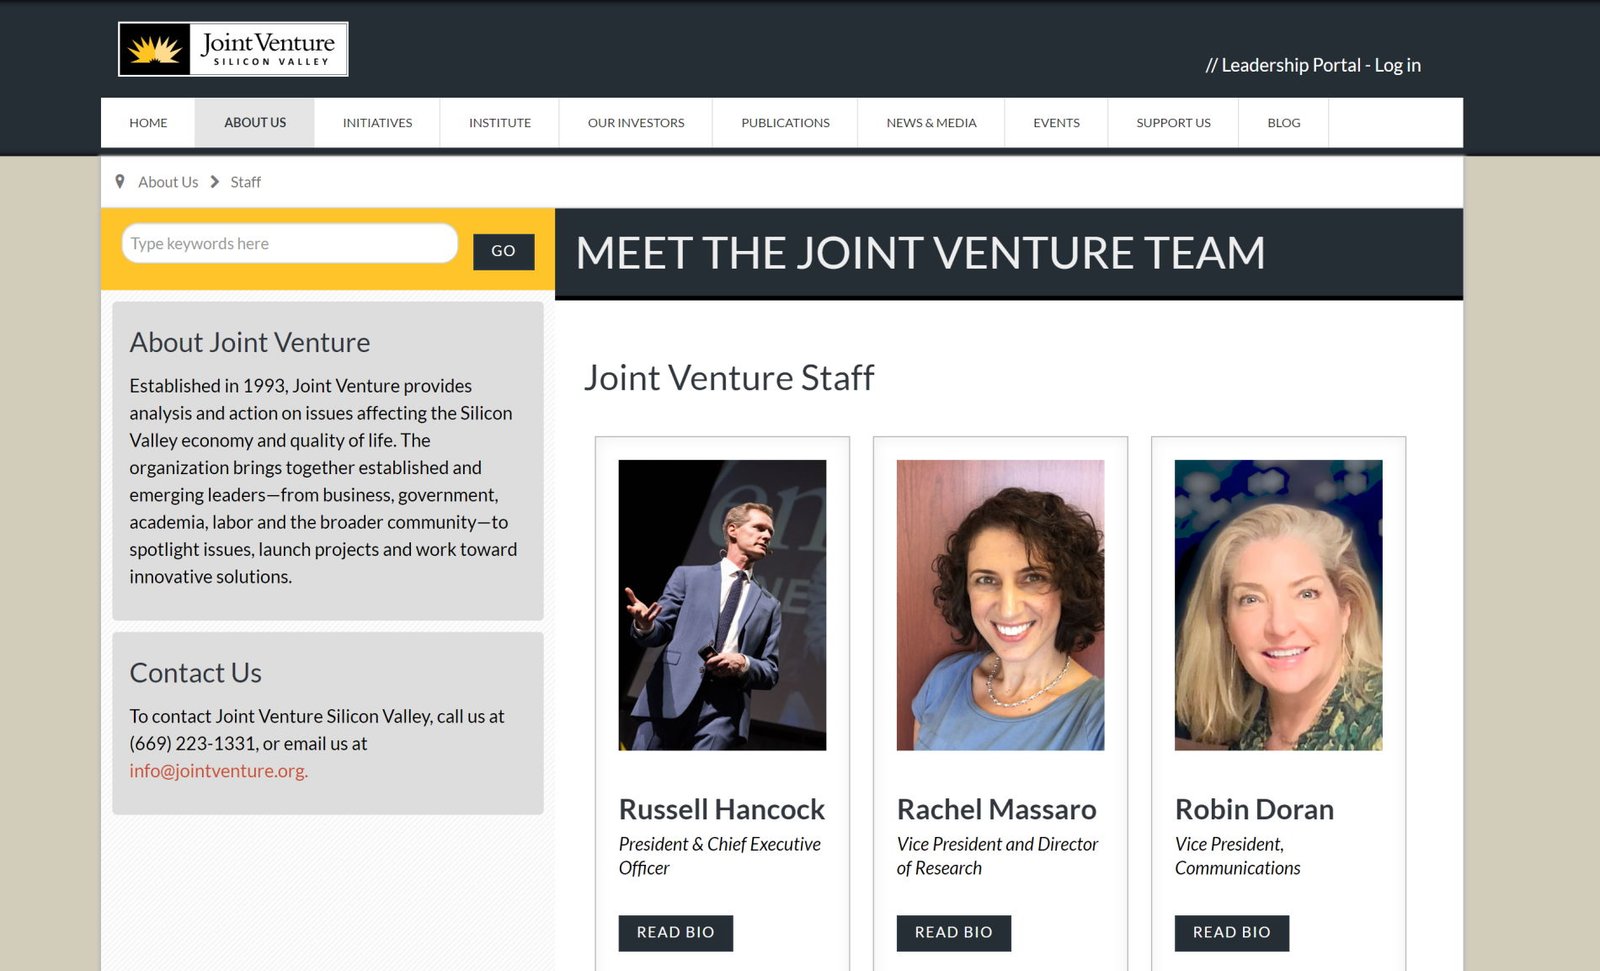Select the Institute menu item
1600x971 pixels.
click(x=500, y=123)
